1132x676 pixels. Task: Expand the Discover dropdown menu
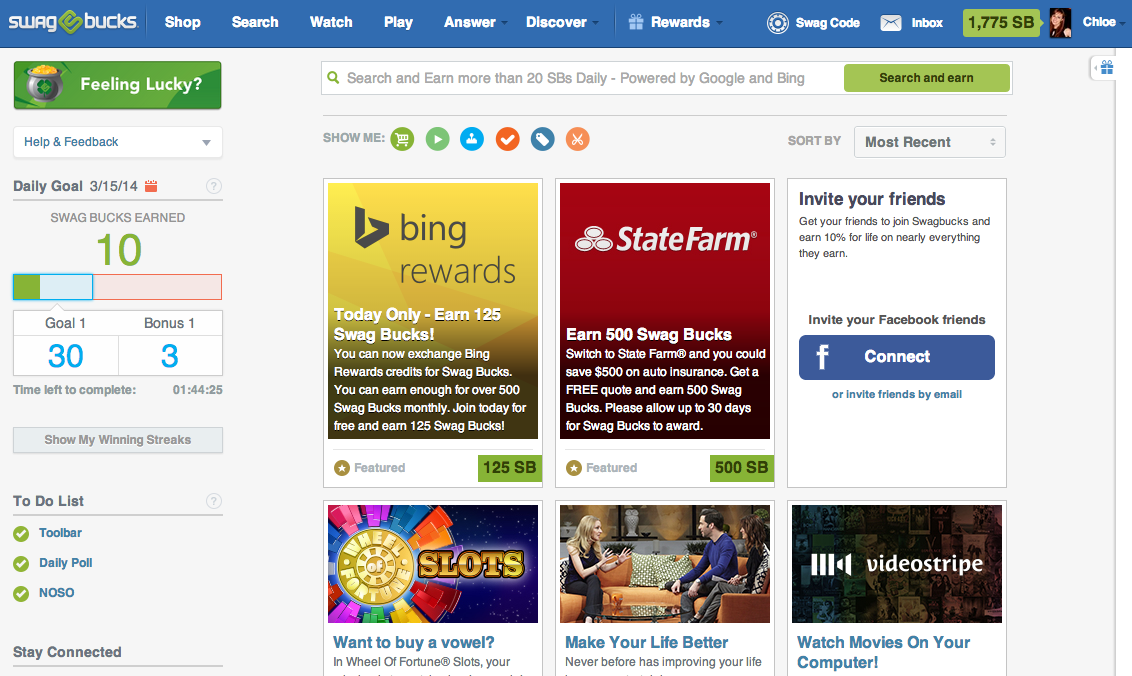[x=562, y=22]
